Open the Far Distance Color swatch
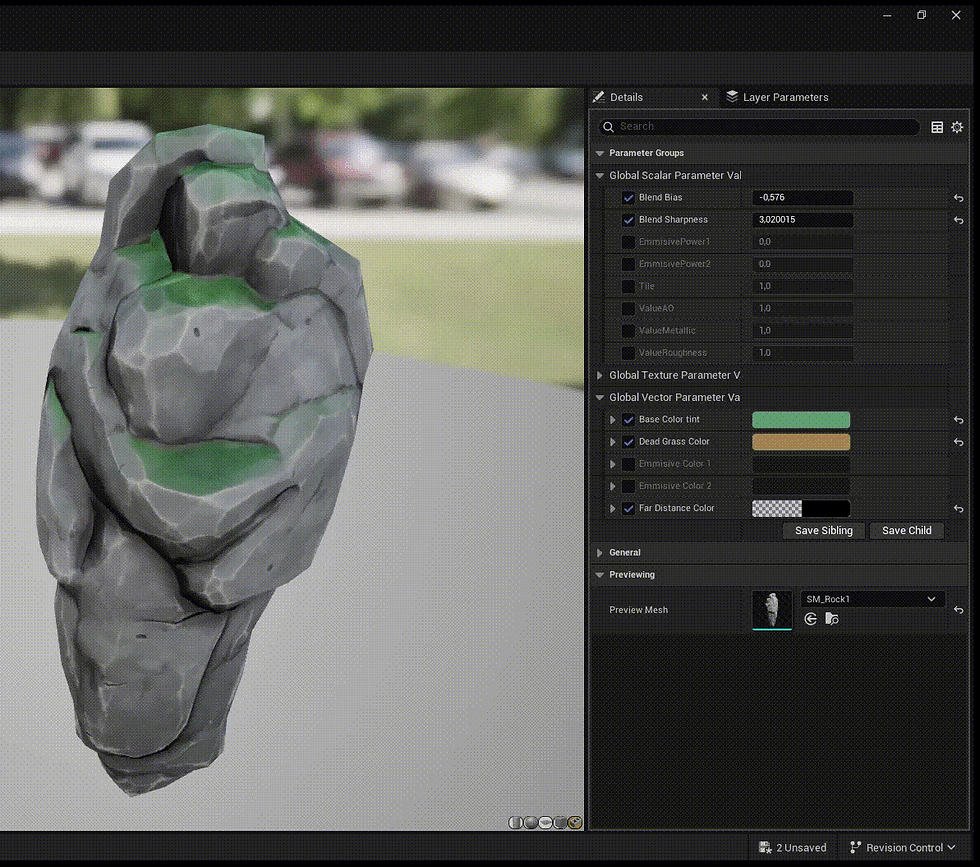Screen dimensions: 980x867 801,509
